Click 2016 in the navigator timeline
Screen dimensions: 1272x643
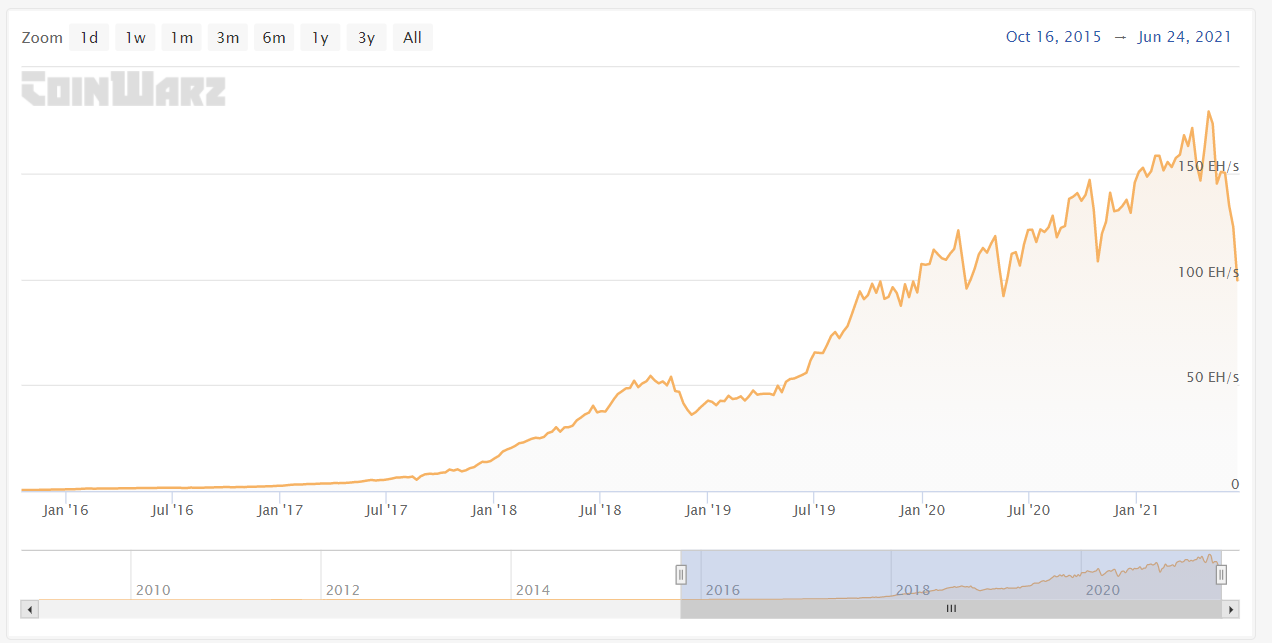click(x=723, y=590)
